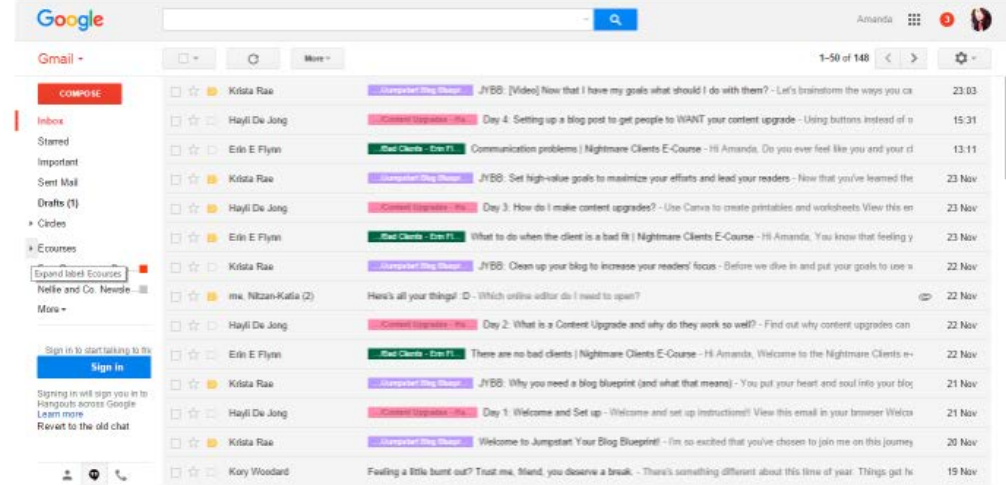The width and height of the screenshot is (1006, 485).
Task: Open the select-all checkbox dropdown
Action: tap(189, 58)
